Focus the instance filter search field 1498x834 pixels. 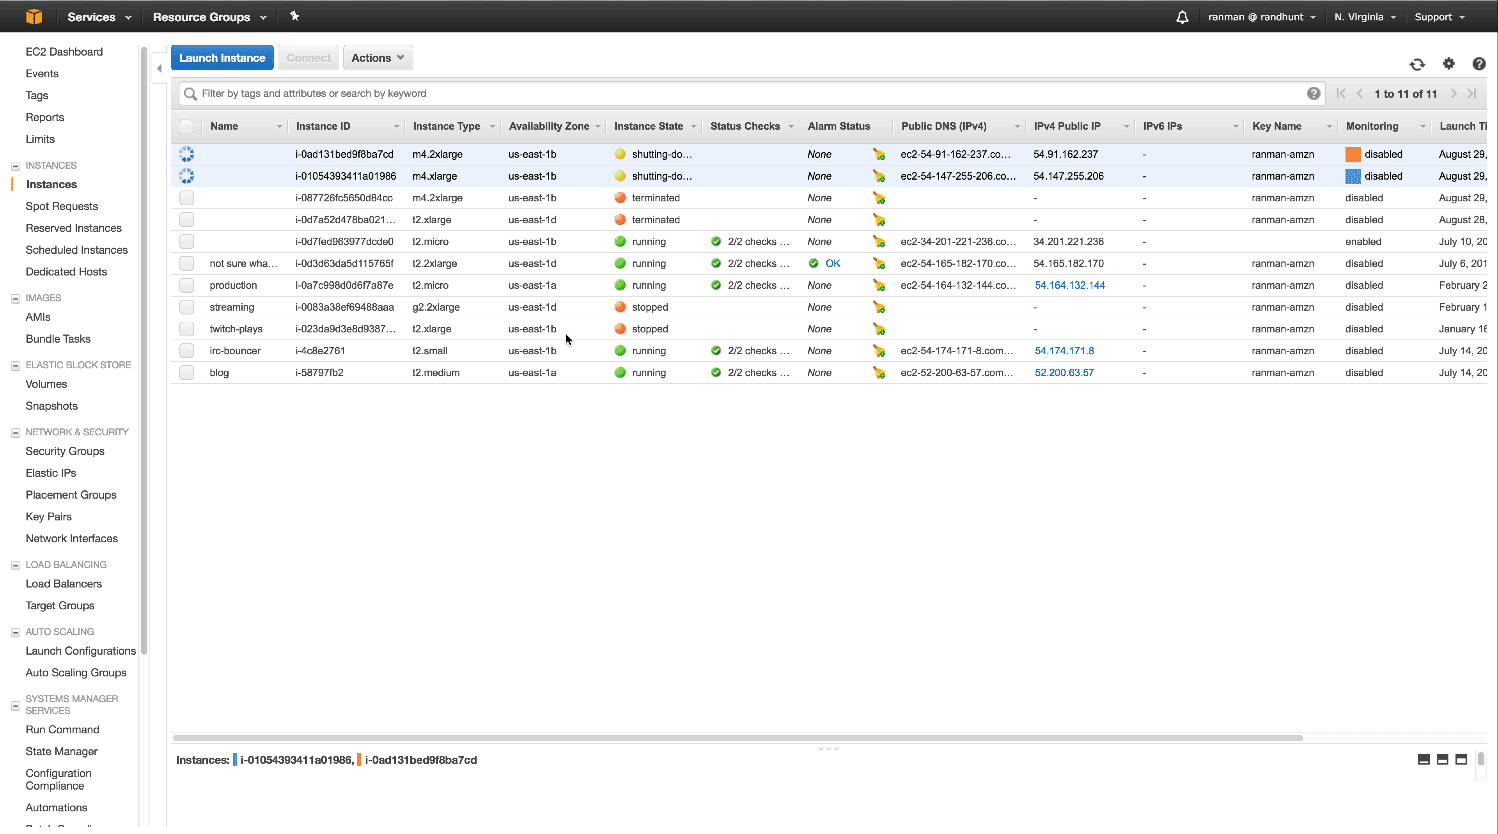(x=752, y=94)
